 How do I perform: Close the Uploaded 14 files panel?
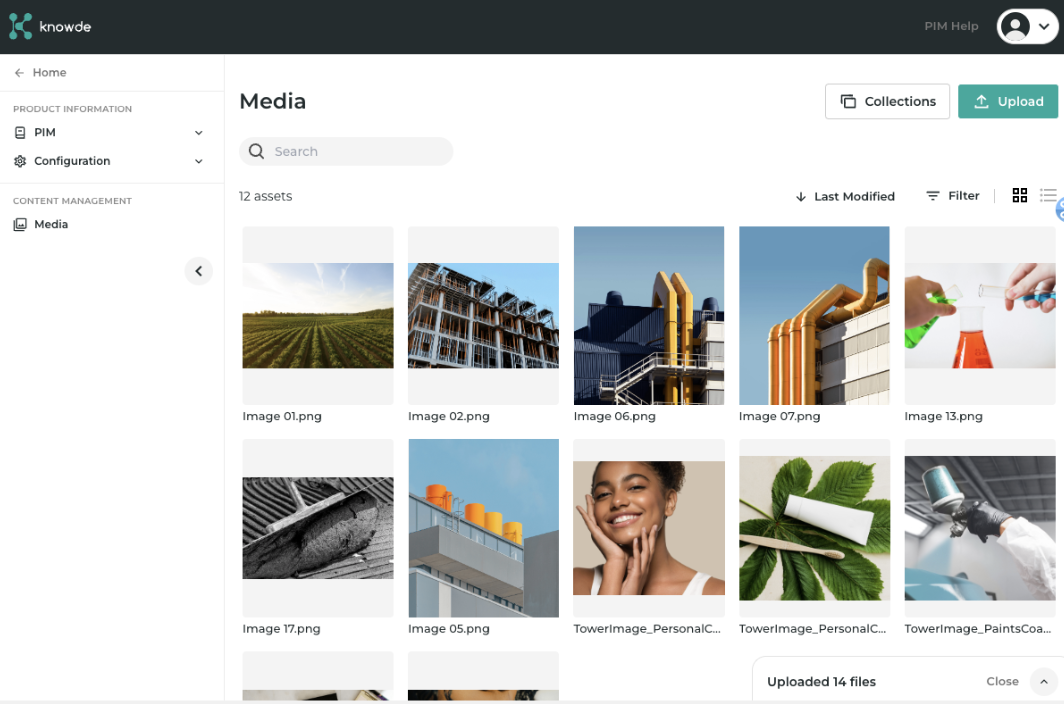(x=1002, y=682)
